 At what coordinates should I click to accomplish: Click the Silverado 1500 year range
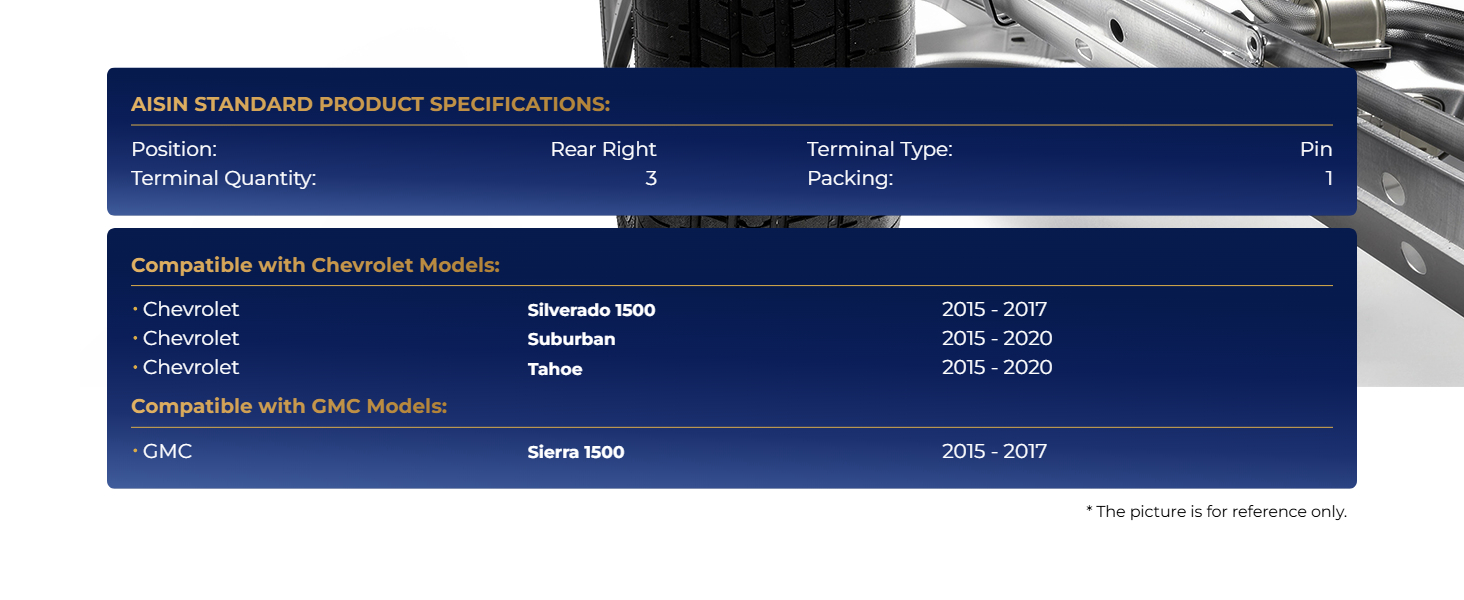pyautogui.click(x=994, y=309)
